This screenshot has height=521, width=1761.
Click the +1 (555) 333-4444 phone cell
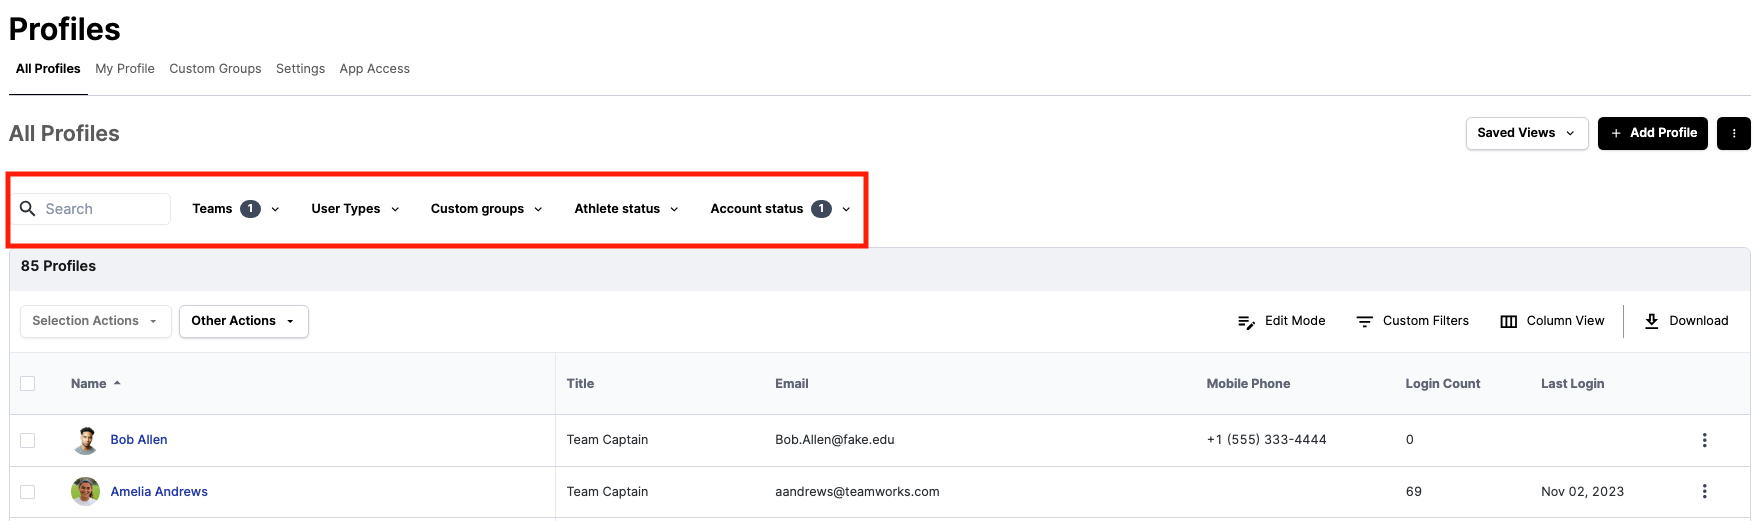coord(1266,440)
